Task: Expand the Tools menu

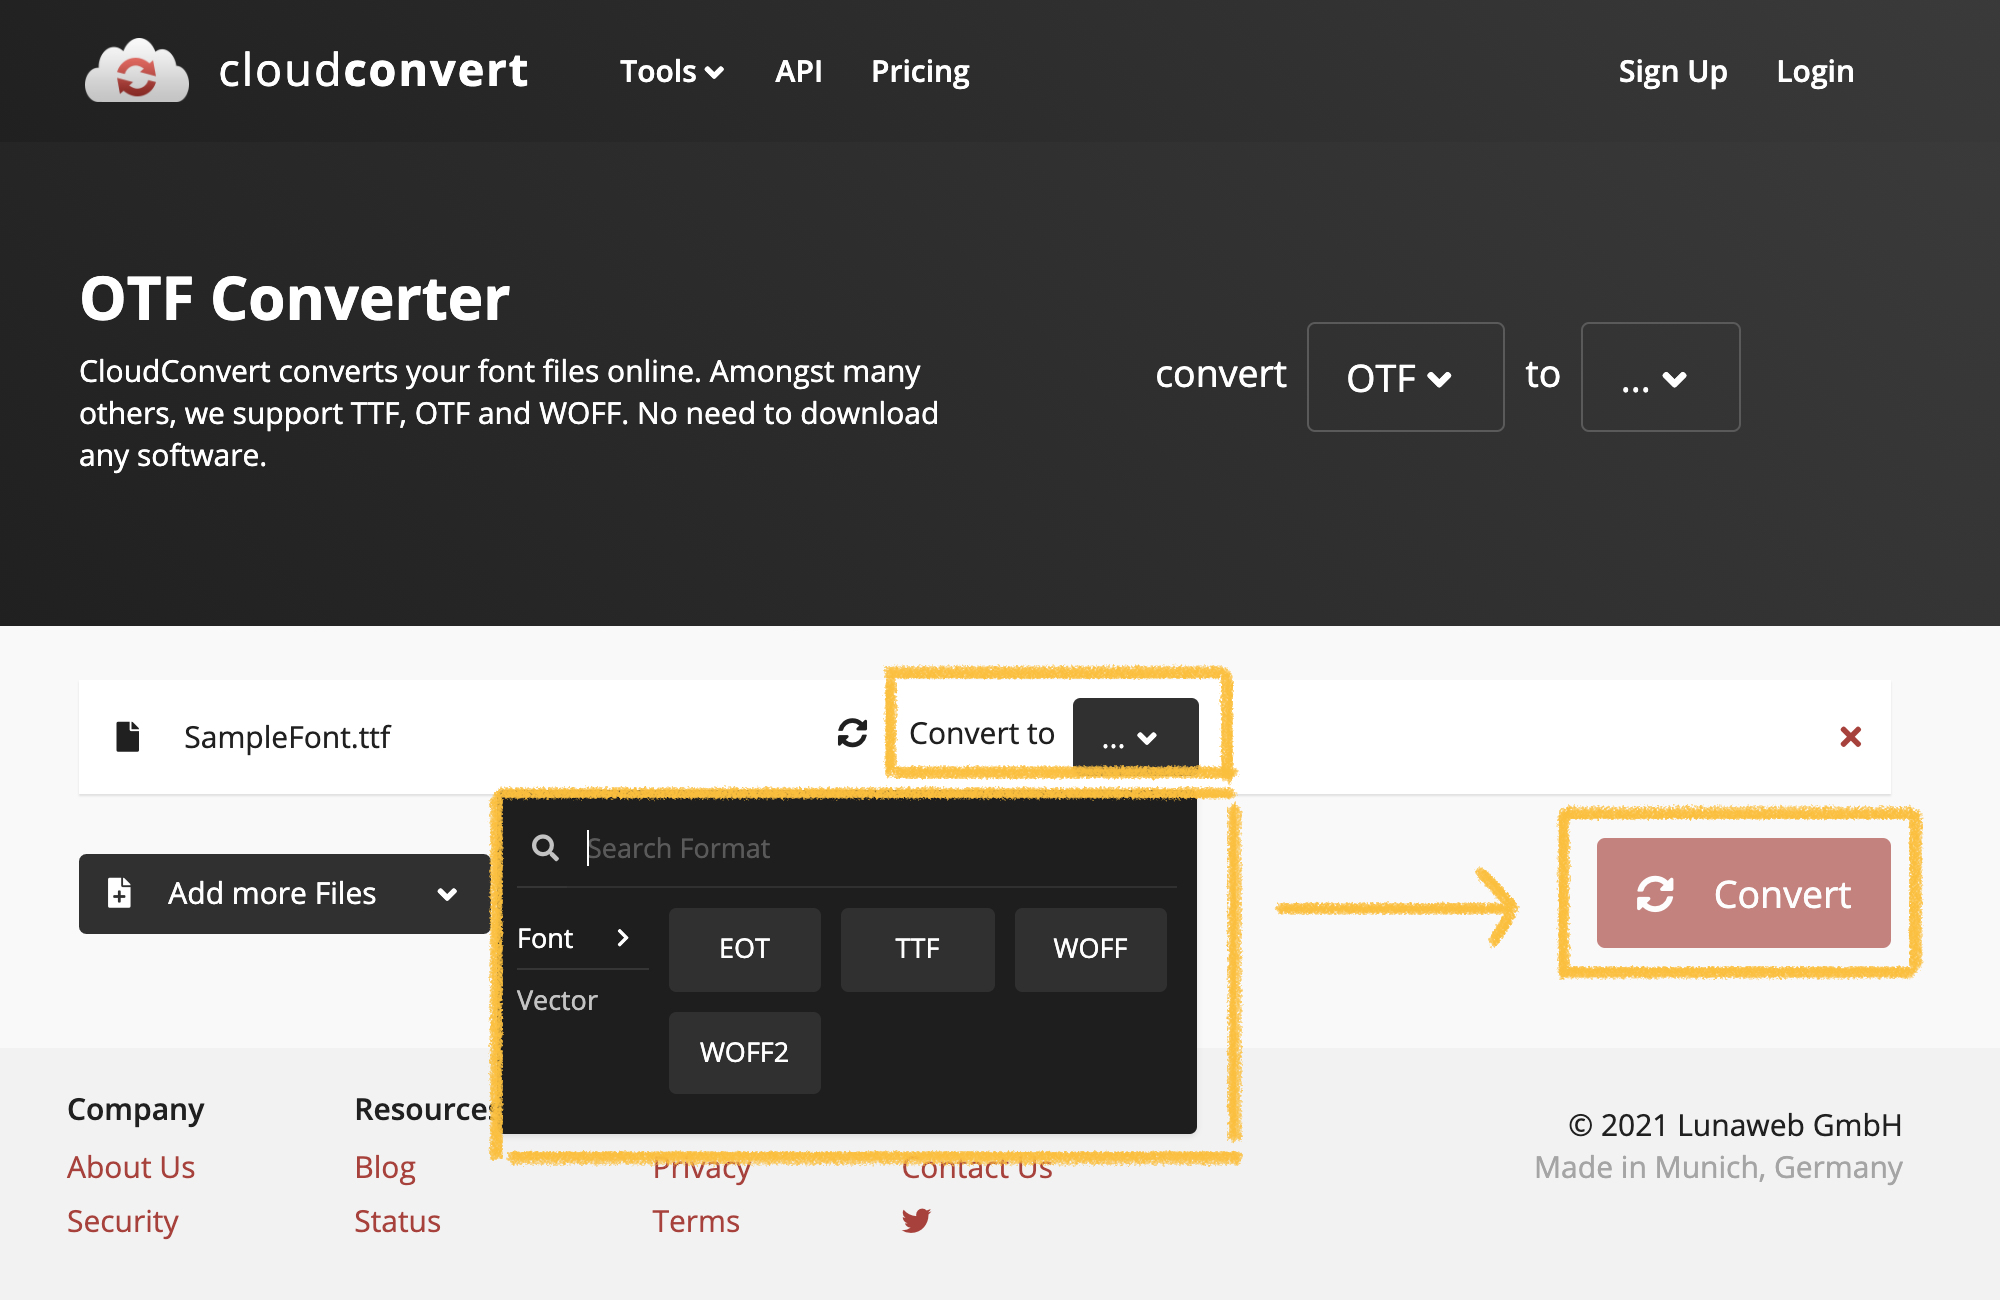Action: tap(671, 71)
